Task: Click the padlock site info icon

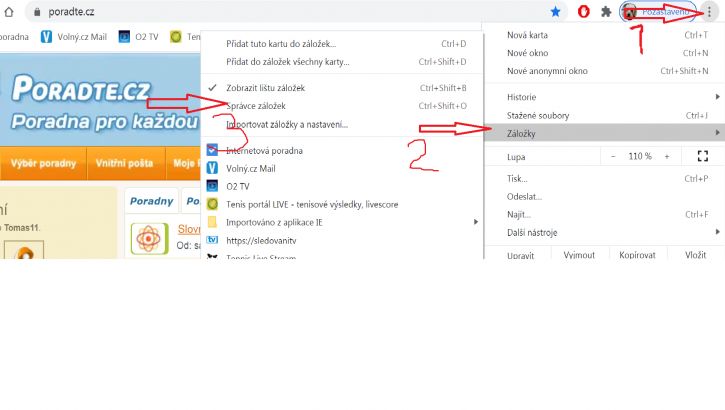Action: click(x=37, y=12)
